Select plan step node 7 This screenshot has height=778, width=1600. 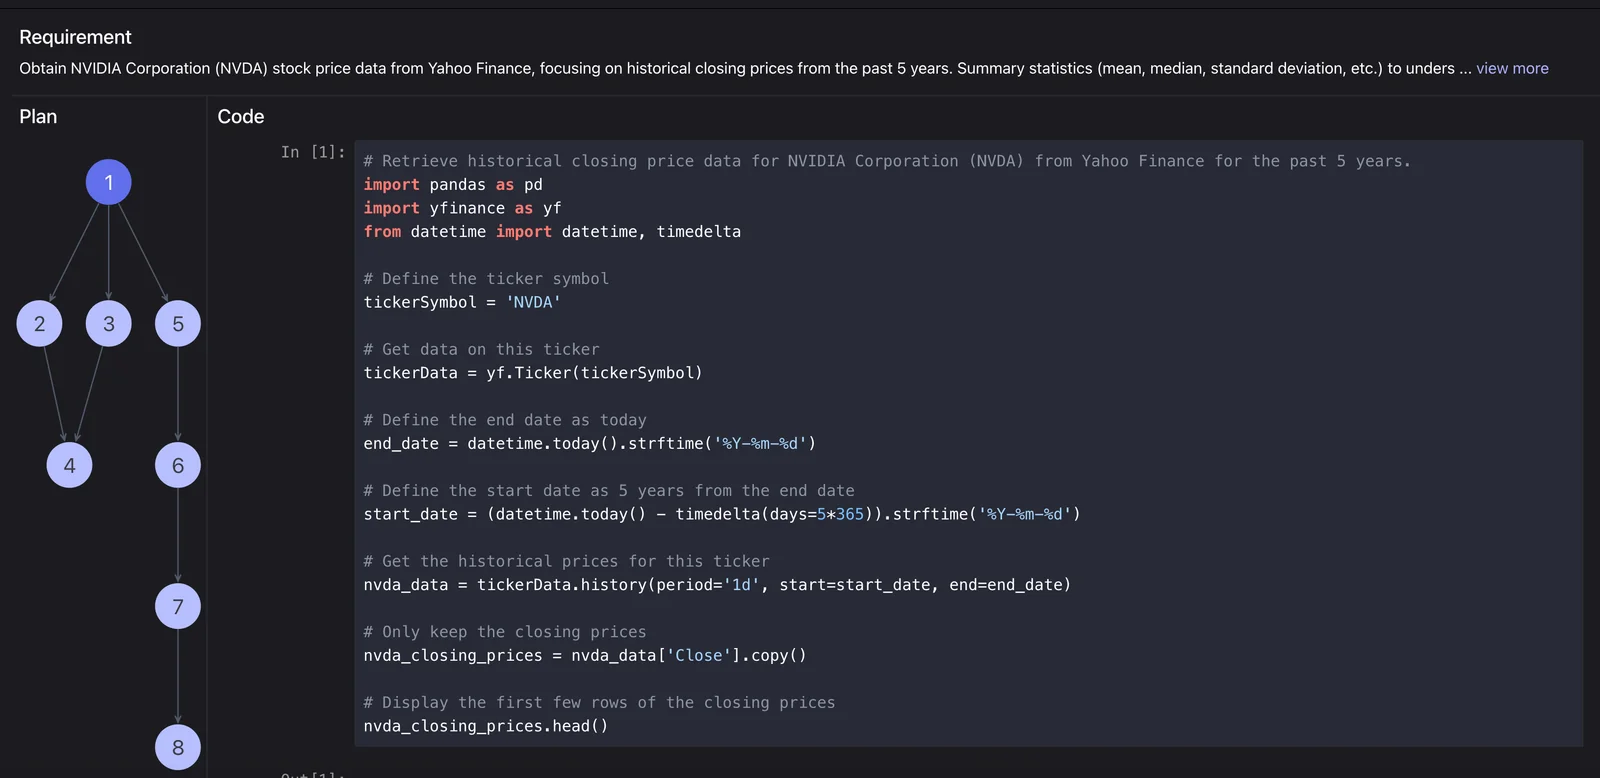pyautogui.click(x=178, y=607)
